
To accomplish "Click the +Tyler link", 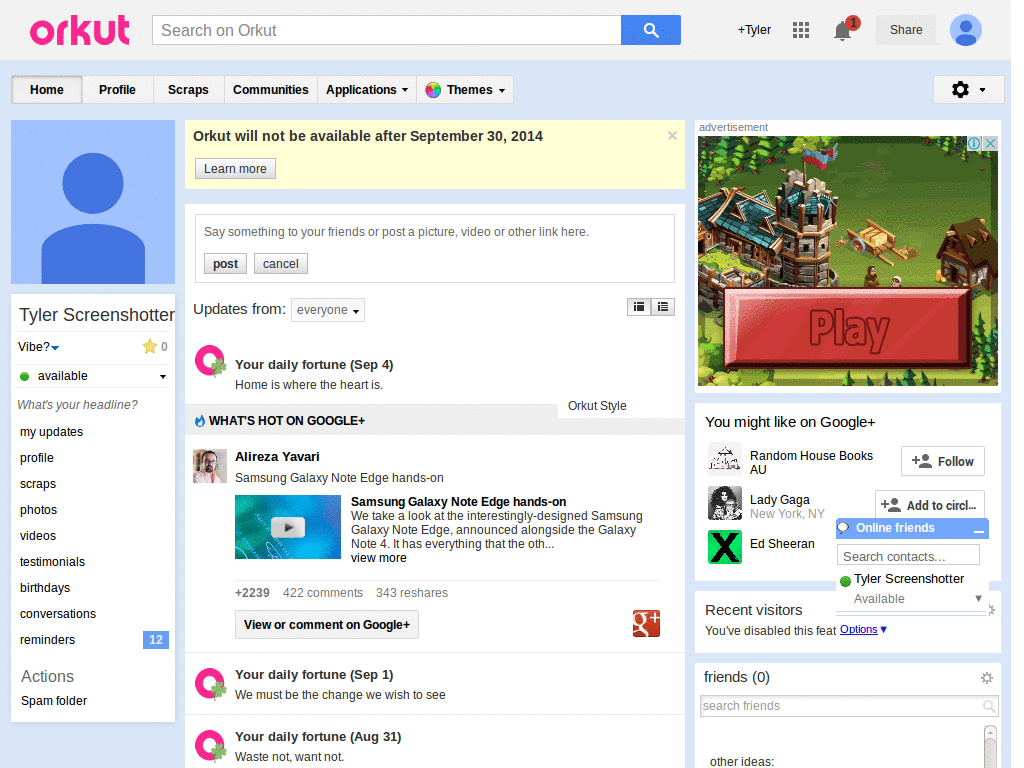I will [x=754, y=30].
